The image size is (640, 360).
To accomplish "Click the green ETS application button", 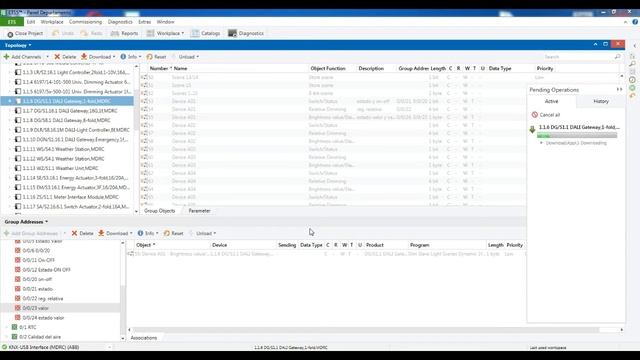I will click(12, 22).
